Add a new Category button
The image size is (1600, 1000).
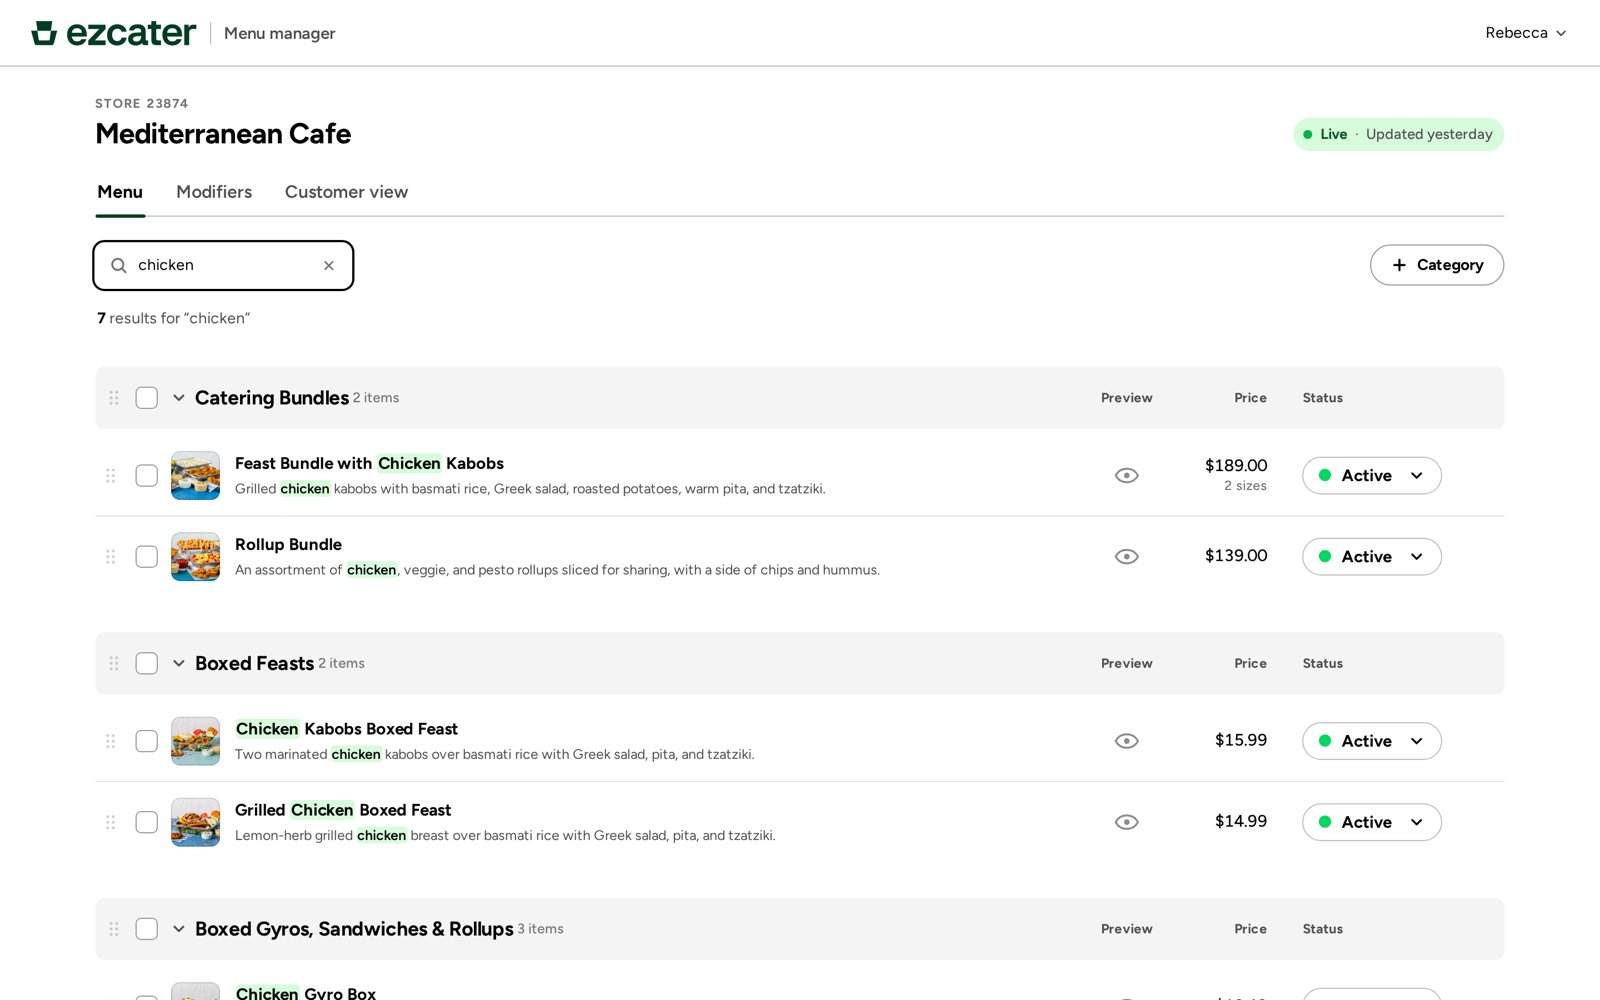[1437, 265]
